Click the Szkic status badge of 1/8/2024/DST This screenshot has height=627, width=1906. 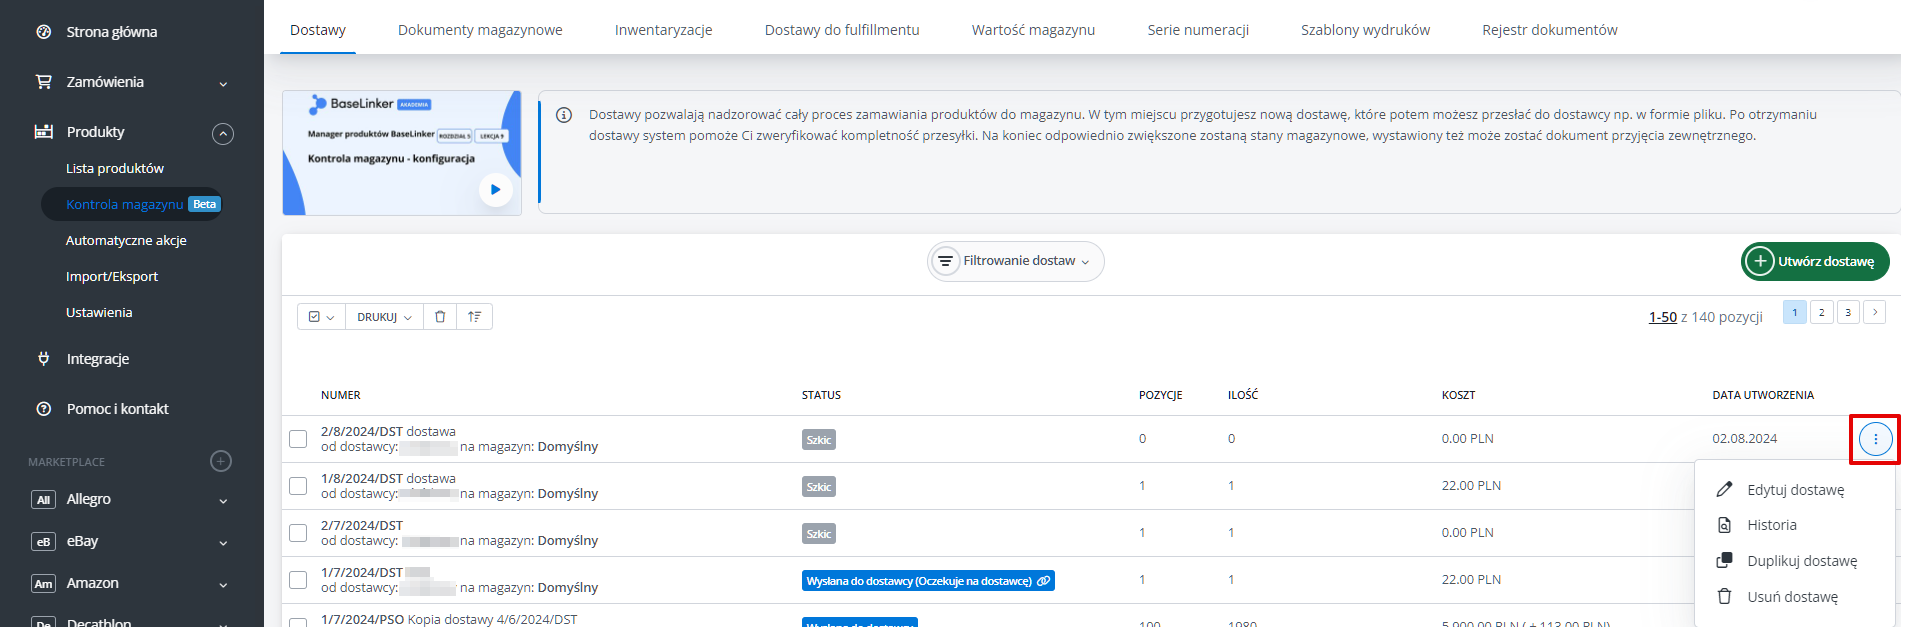point(819,487)
